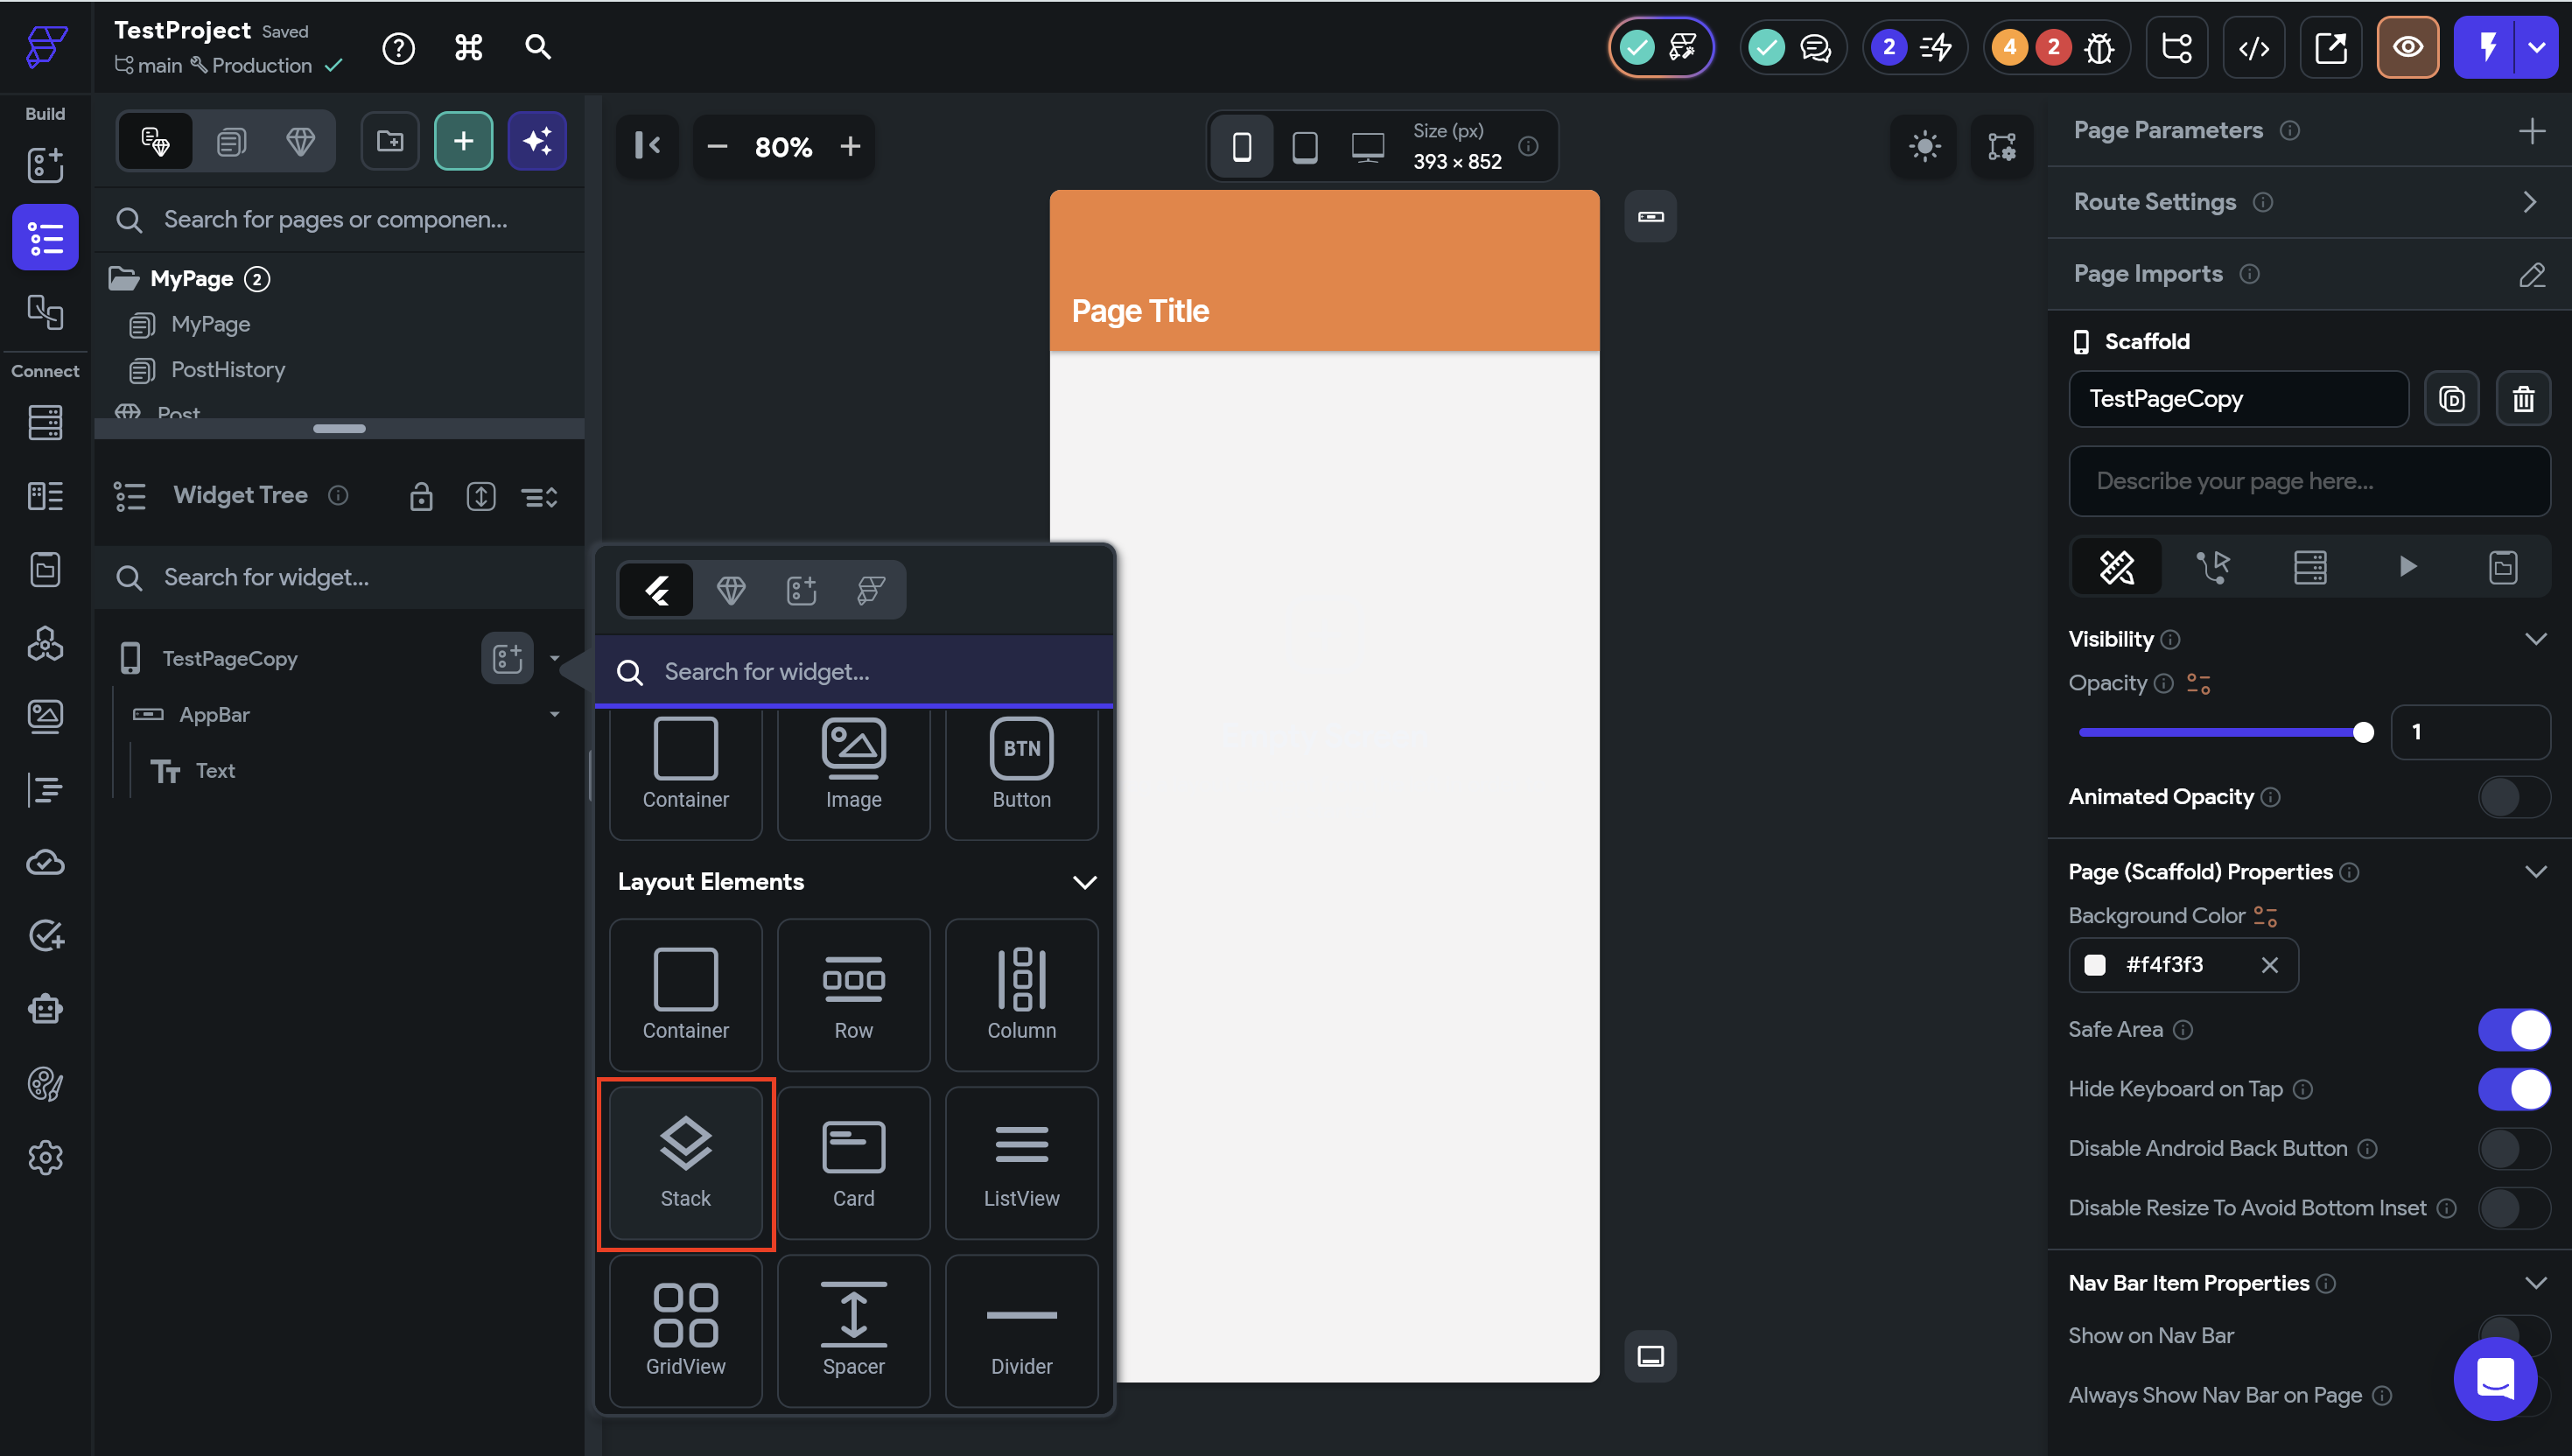Collapse the Layout Elements section
The height and width of the screenshot is (1456, 2572).
click(x=1084, y=881)
